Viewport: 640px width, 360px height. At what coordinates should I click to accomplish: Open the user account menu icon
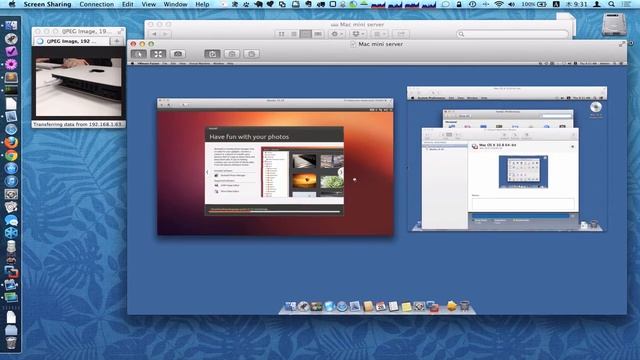tap(597, 4)
